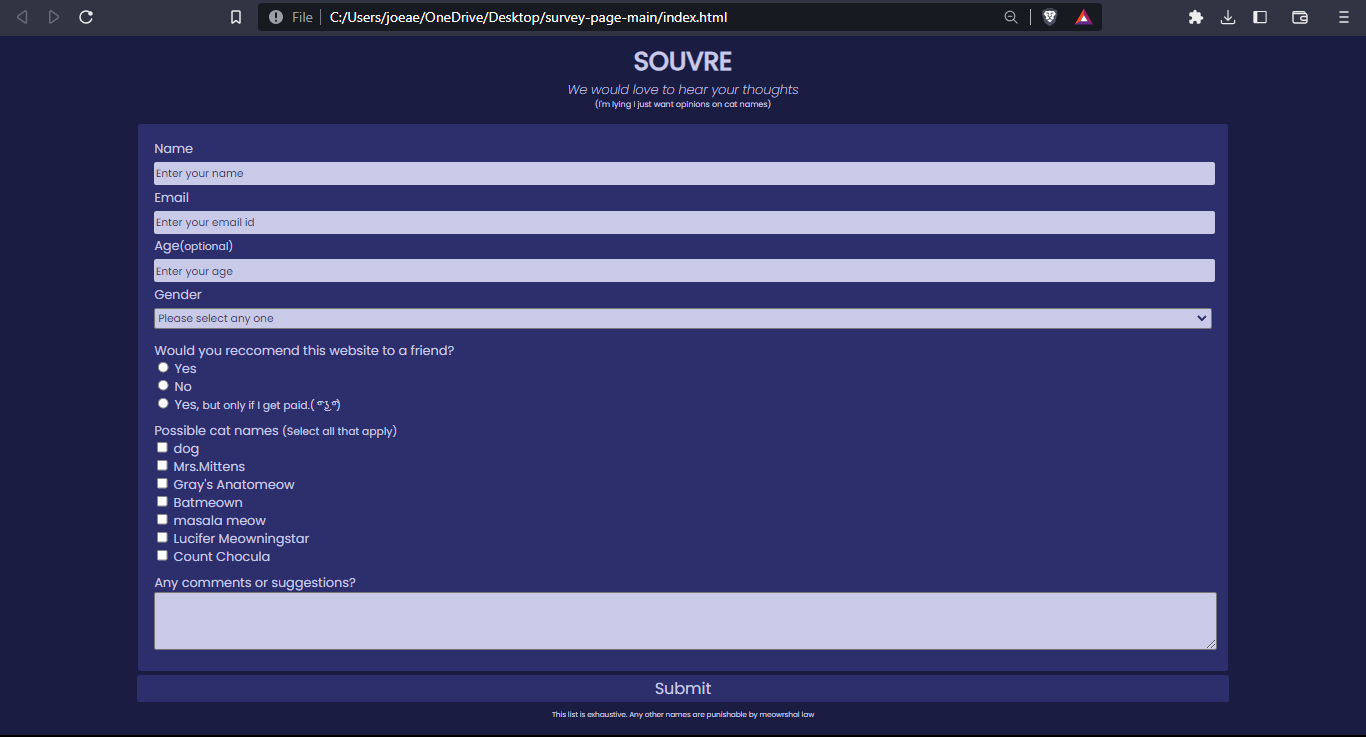
Task: Open the browser hamburger menu
Action: (x=1342, y=17)
